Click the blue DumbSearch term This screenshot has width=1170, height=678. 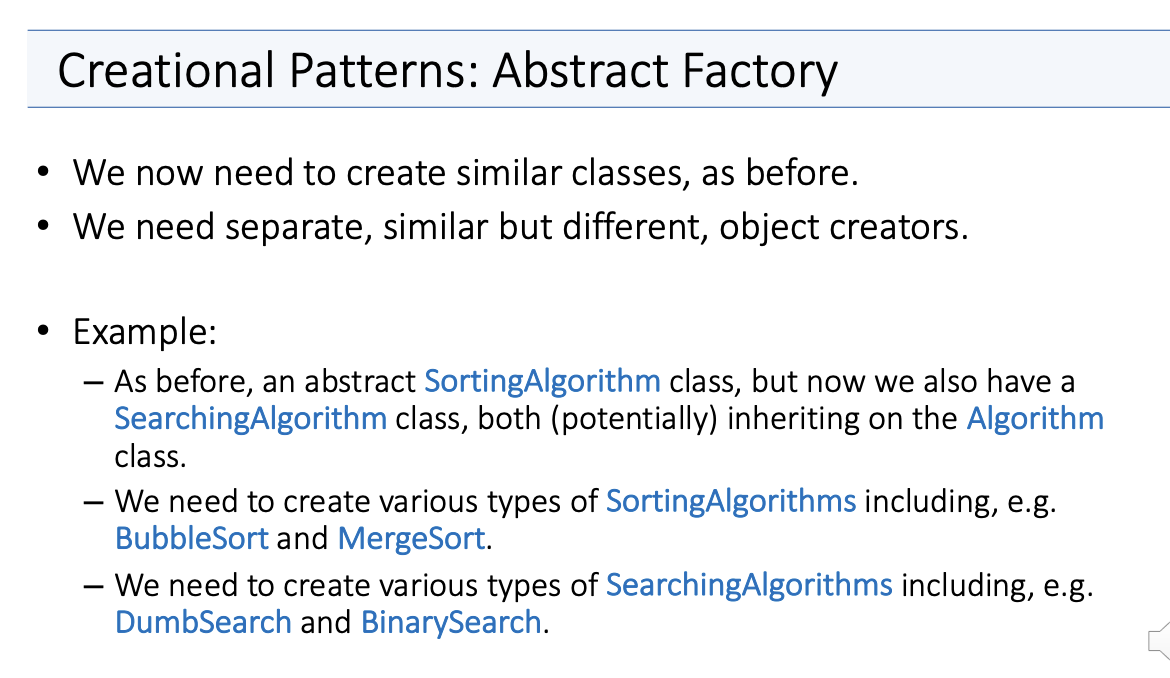[x=204, y=622]
